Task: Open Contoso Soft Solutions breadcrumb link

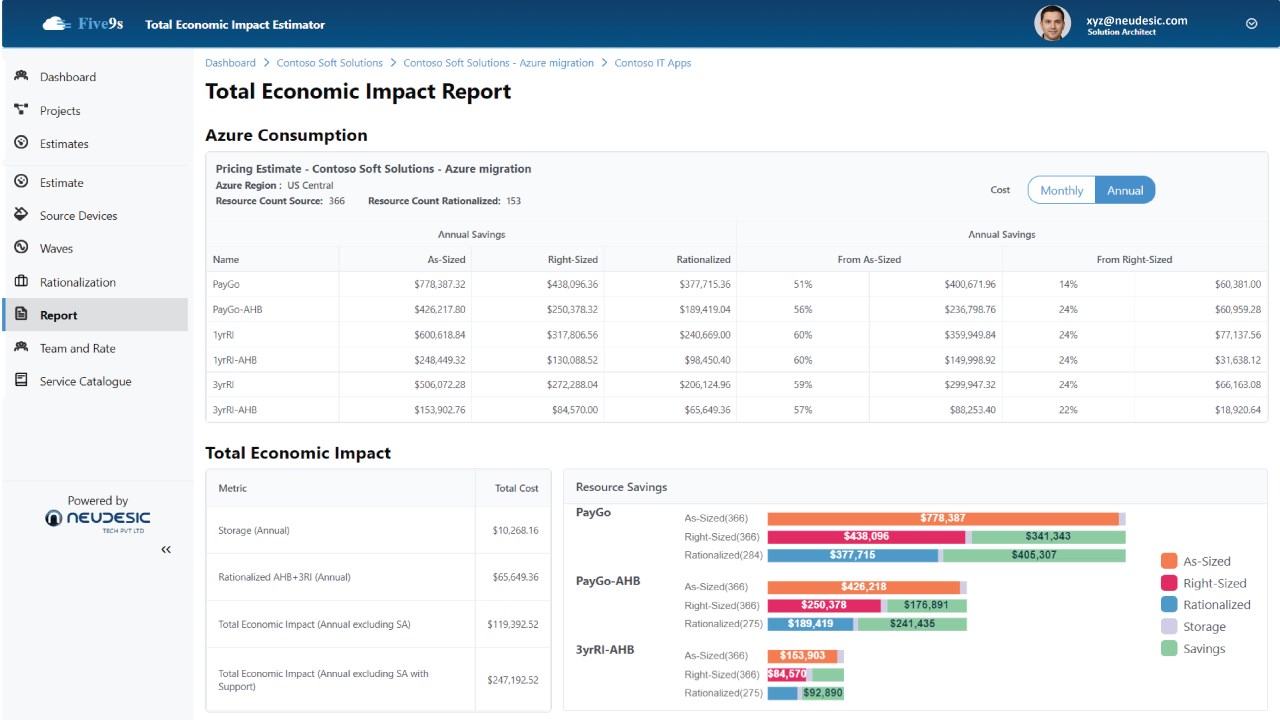Action: [330, 63]
